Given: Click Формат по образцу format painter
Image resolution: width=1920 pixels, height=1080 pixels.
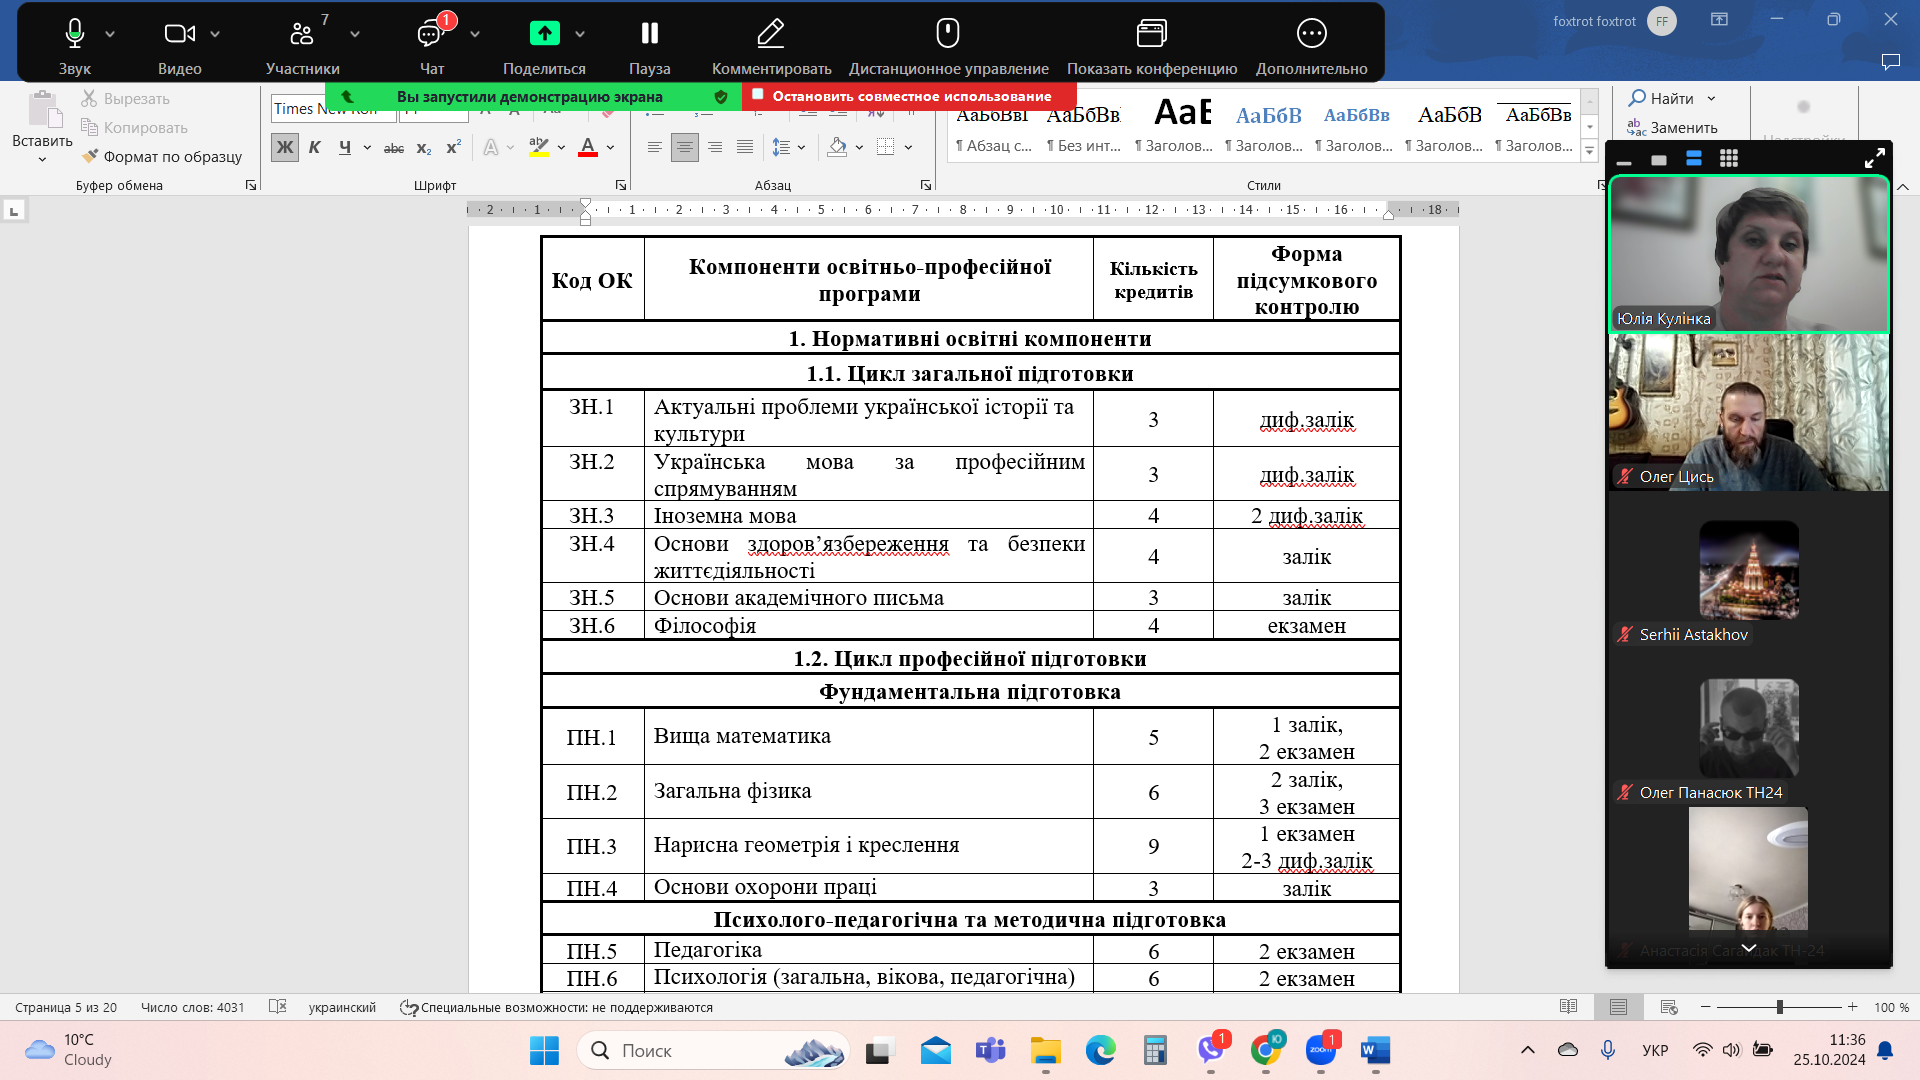Looking at the screenshot, I should (x=162, y=156).
